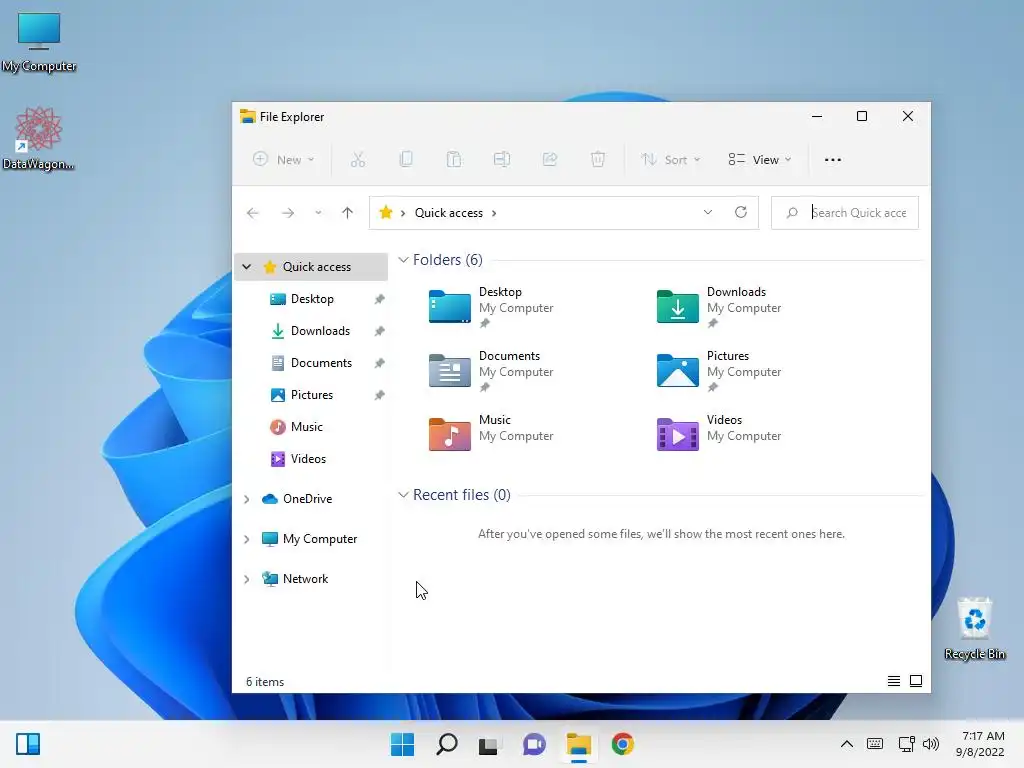Select Desktop in the navigation pane

click(x=312, y=299)
